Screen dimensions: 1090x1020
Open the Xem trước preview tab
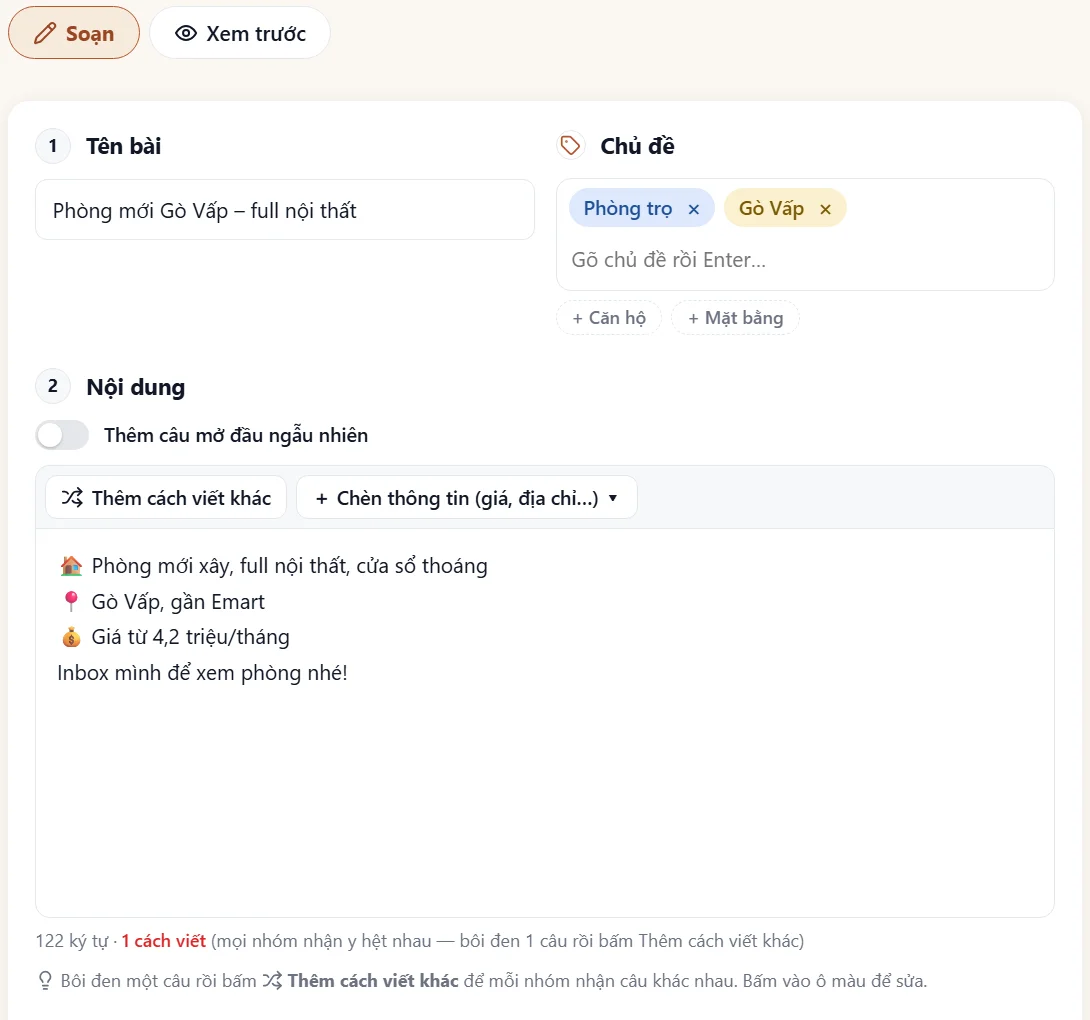tap(240, 33)
